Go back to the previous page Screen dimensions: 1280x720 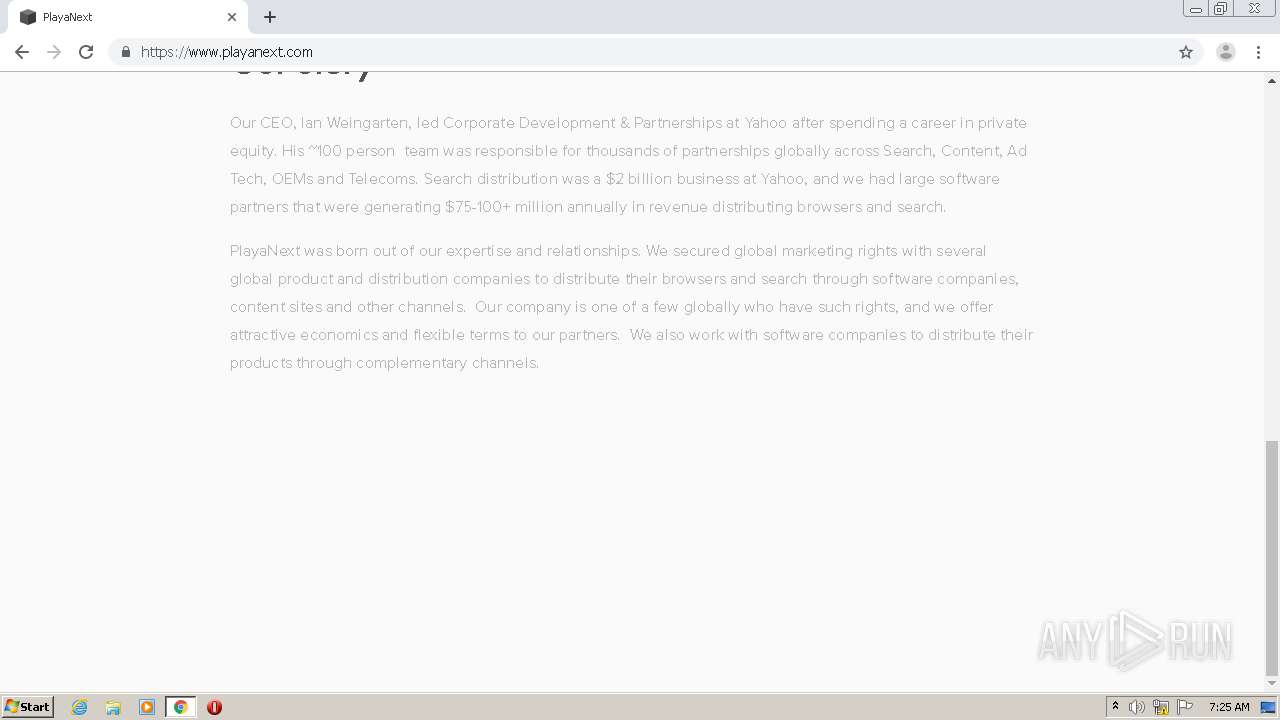[x=22, y=52]
